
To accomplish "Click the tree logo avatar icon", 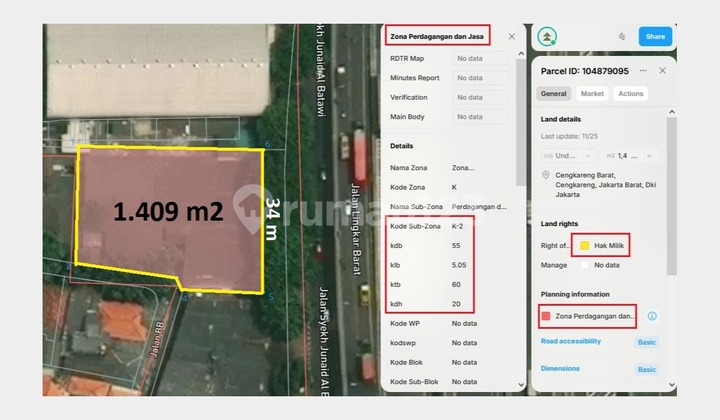I will [547, 36].
